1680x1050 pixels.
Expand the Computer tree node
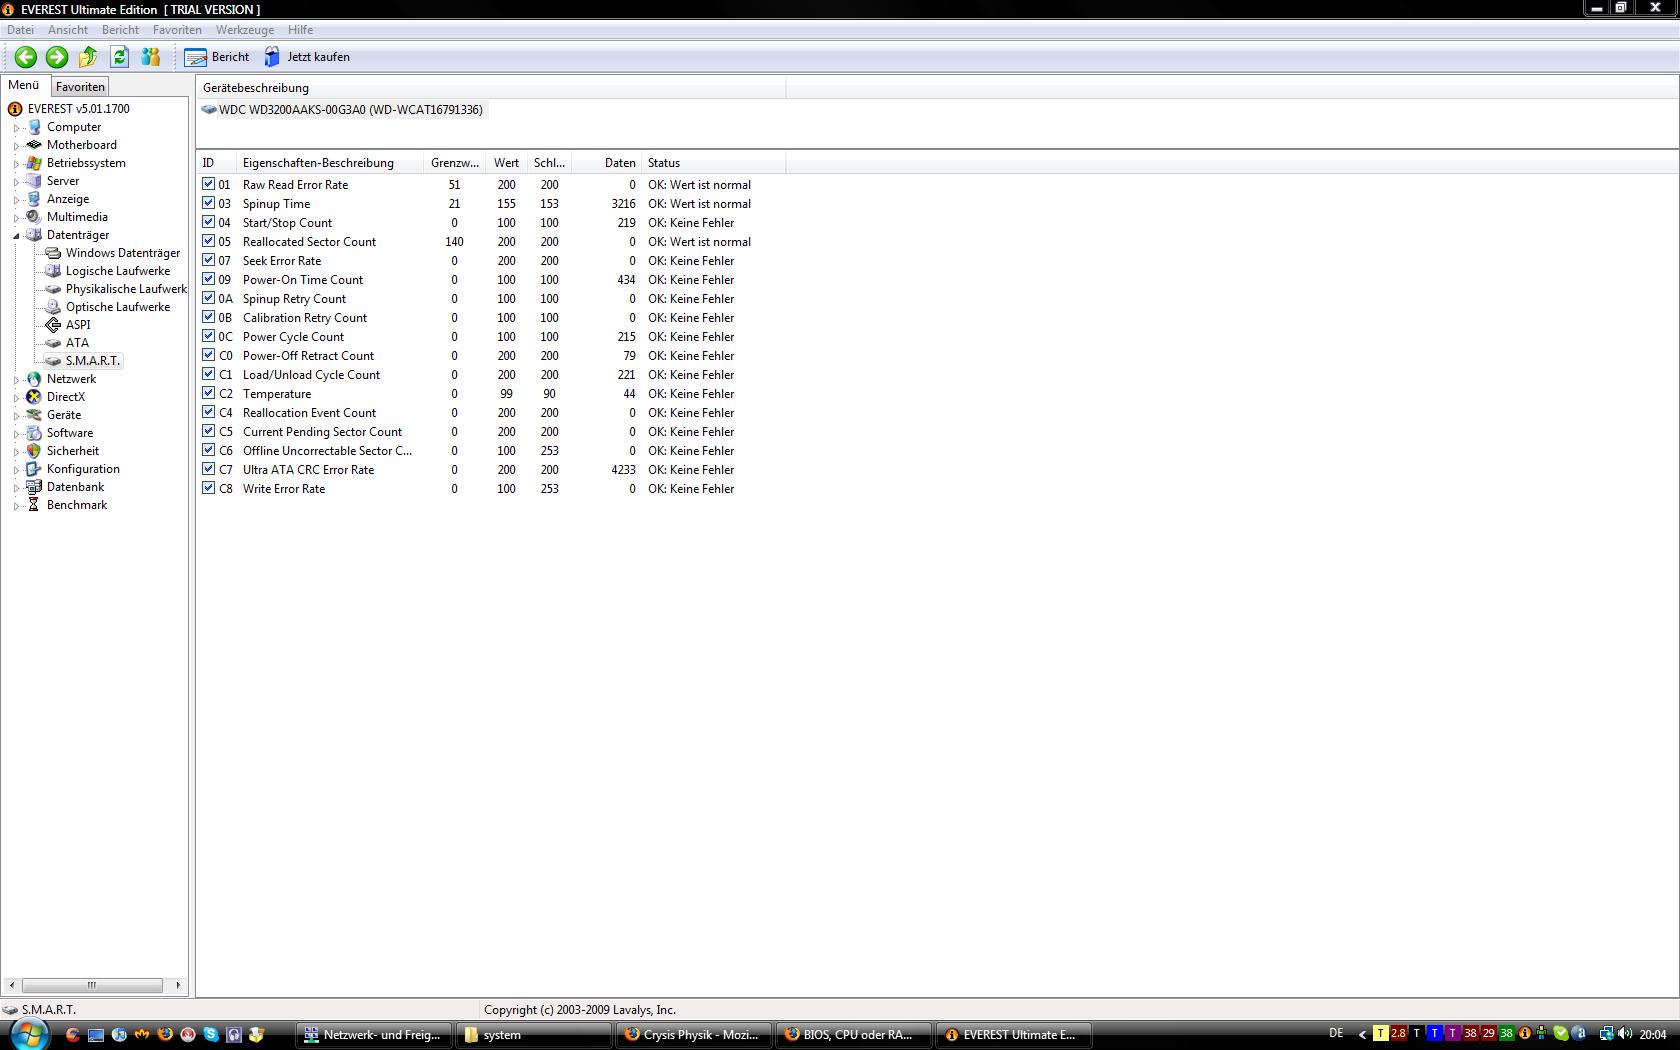coord(16,128)
